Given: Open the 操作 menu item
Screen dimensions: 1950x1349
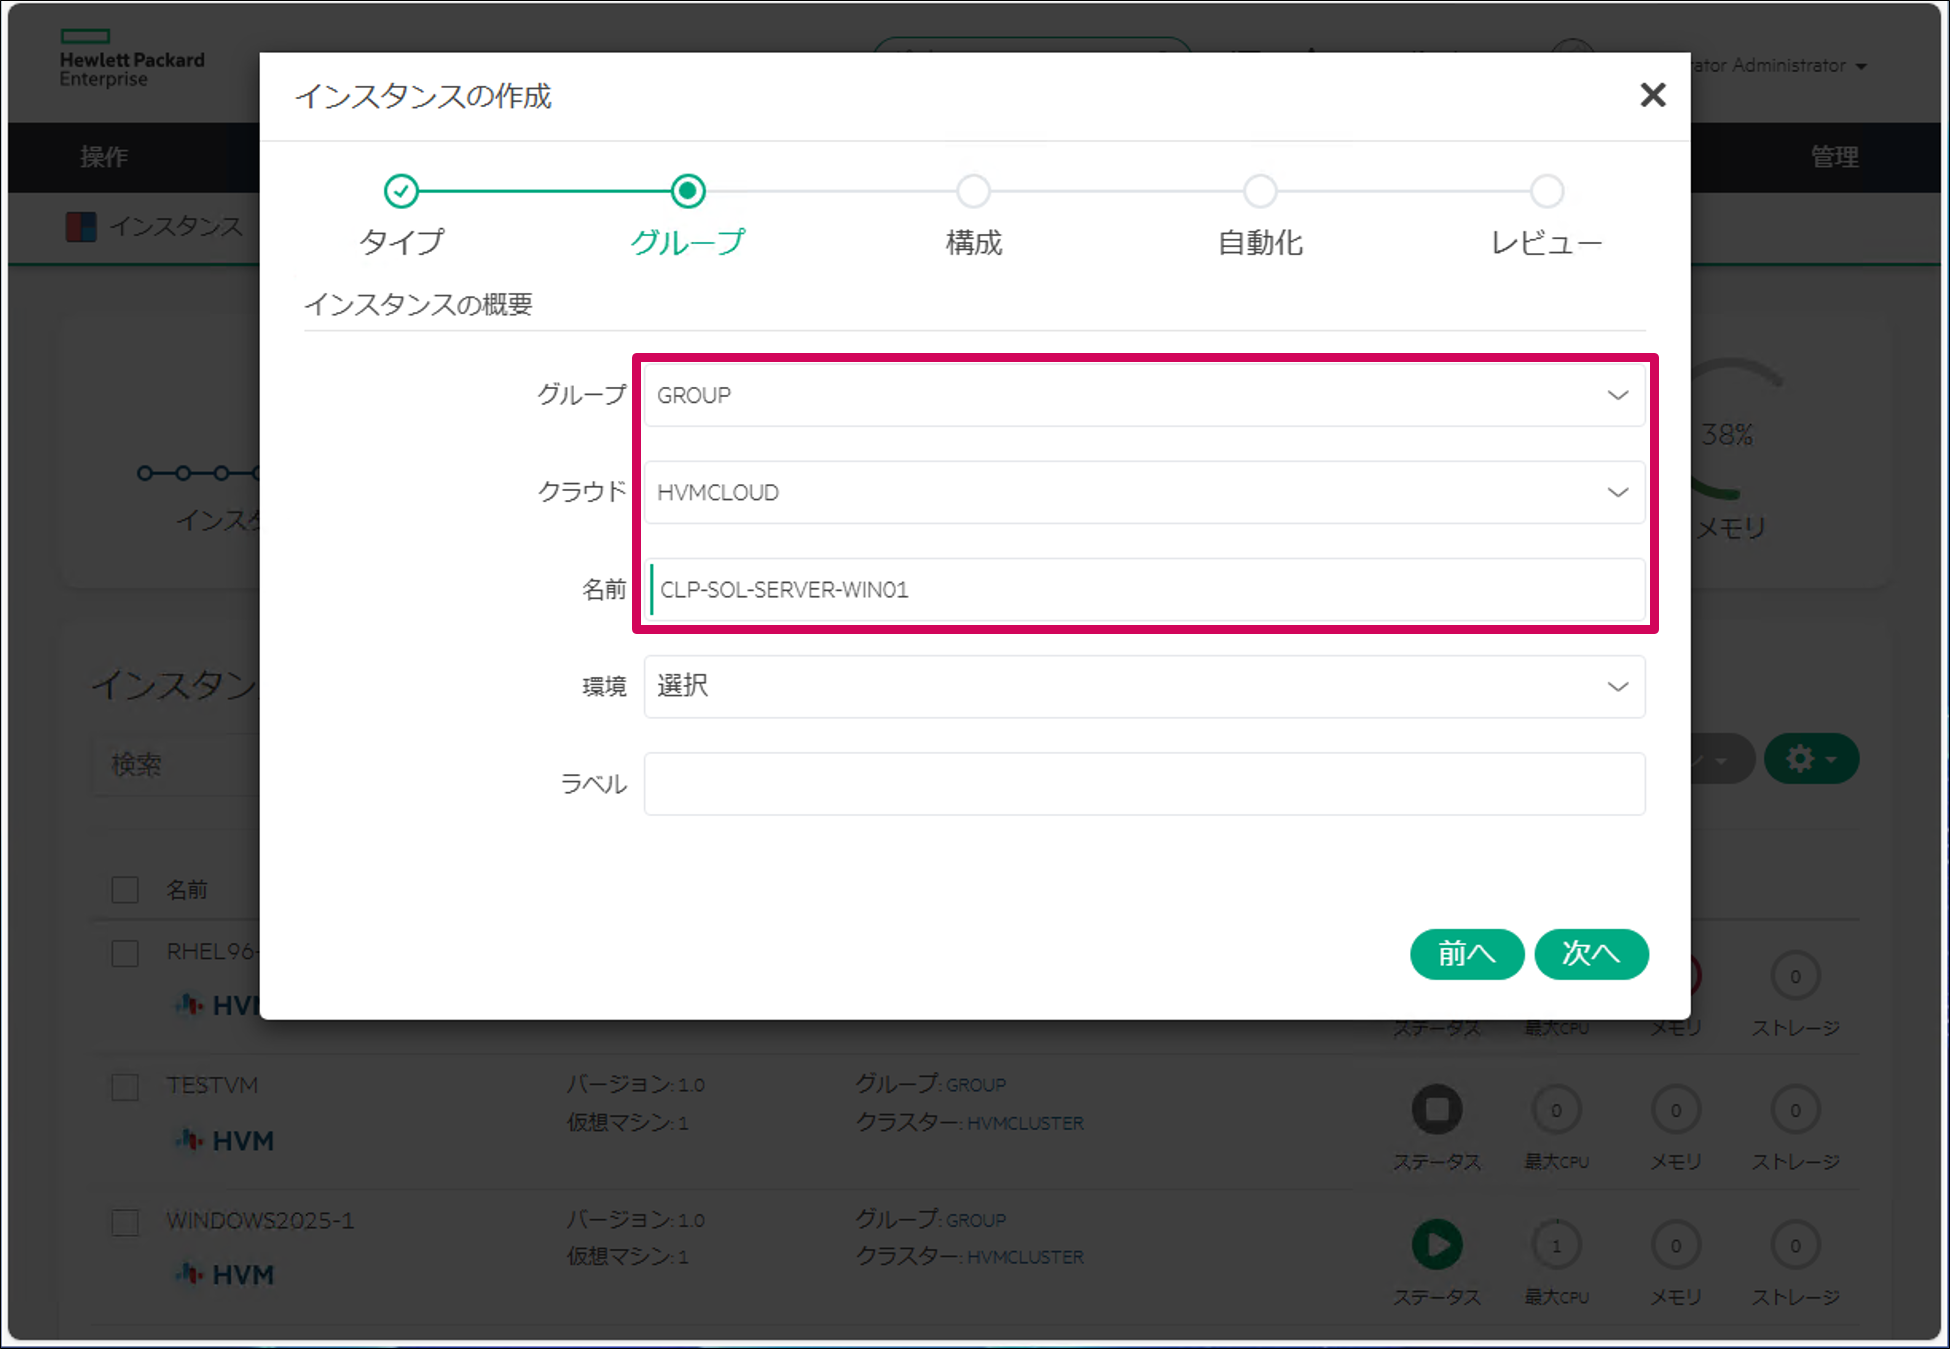Looking at the screenshot, I should point(103,157).
